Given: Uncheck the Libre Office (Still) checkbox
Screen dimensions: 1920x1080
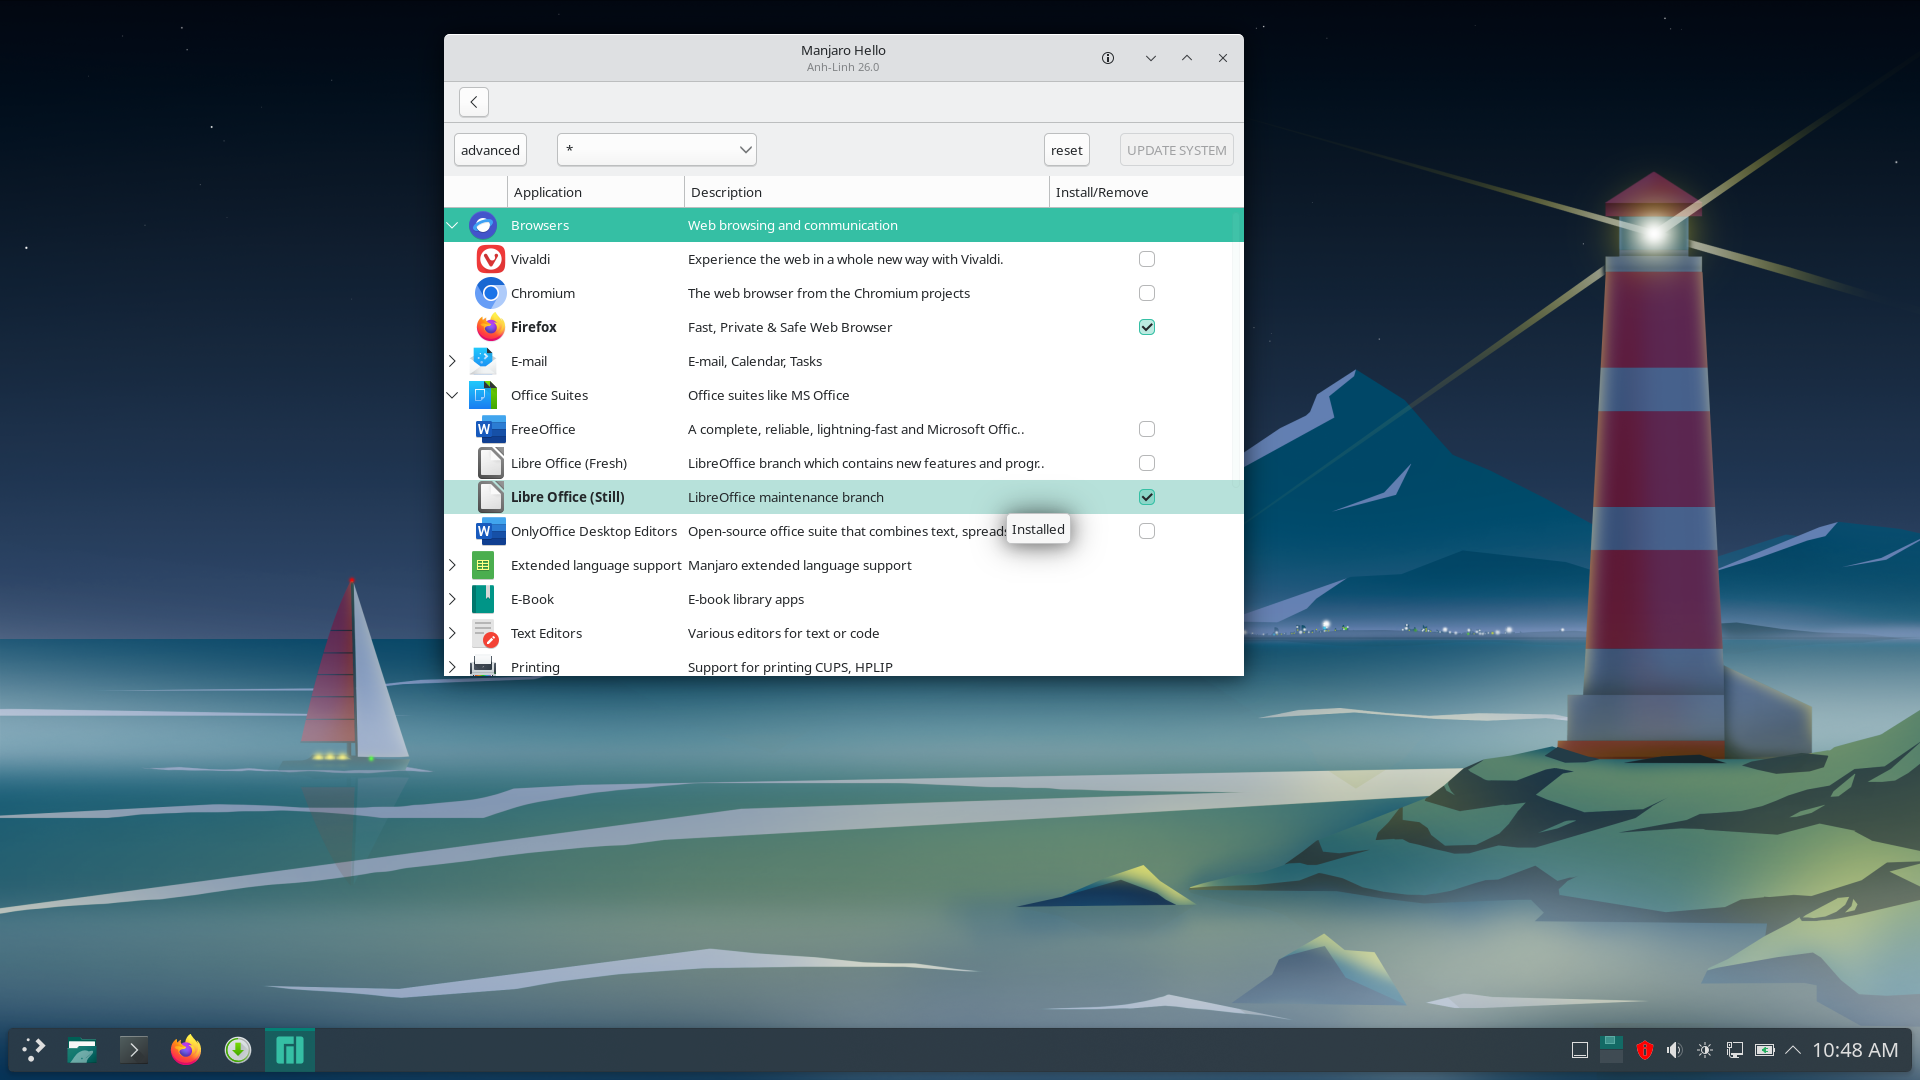Looking at the screenshot, I should 1147,497.
